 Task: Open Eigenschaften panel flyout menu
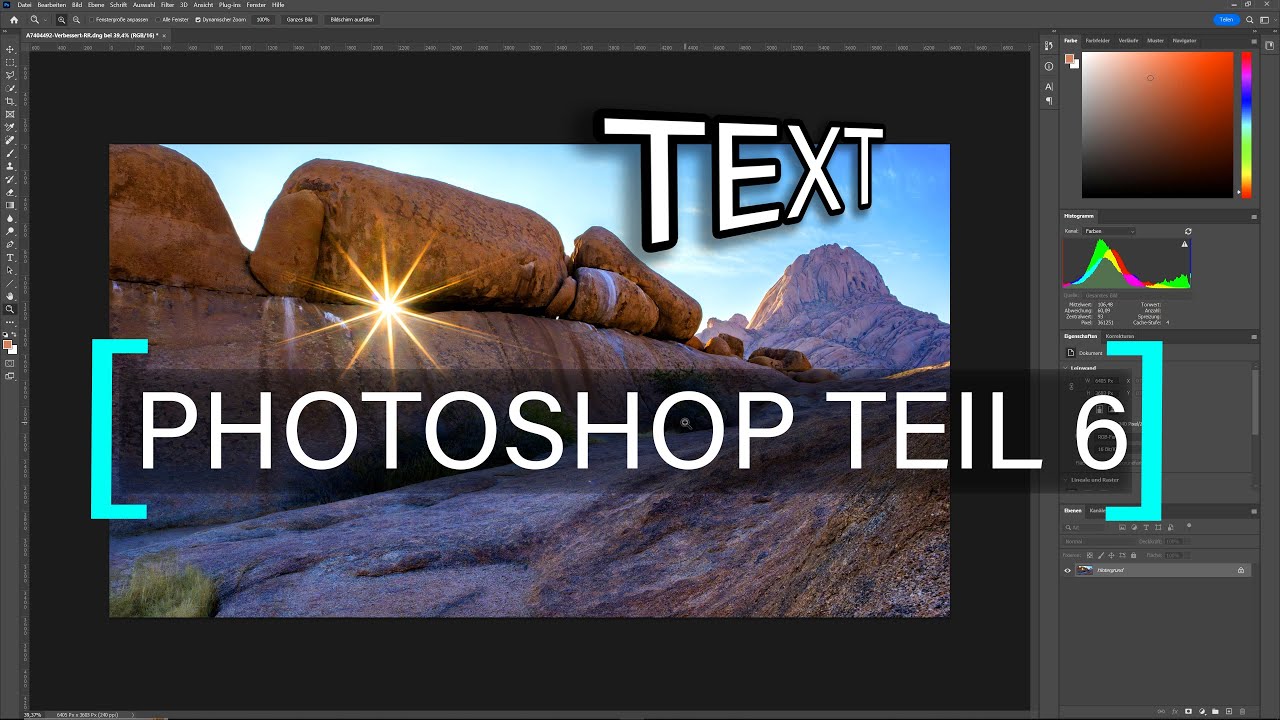[1254, 336]
